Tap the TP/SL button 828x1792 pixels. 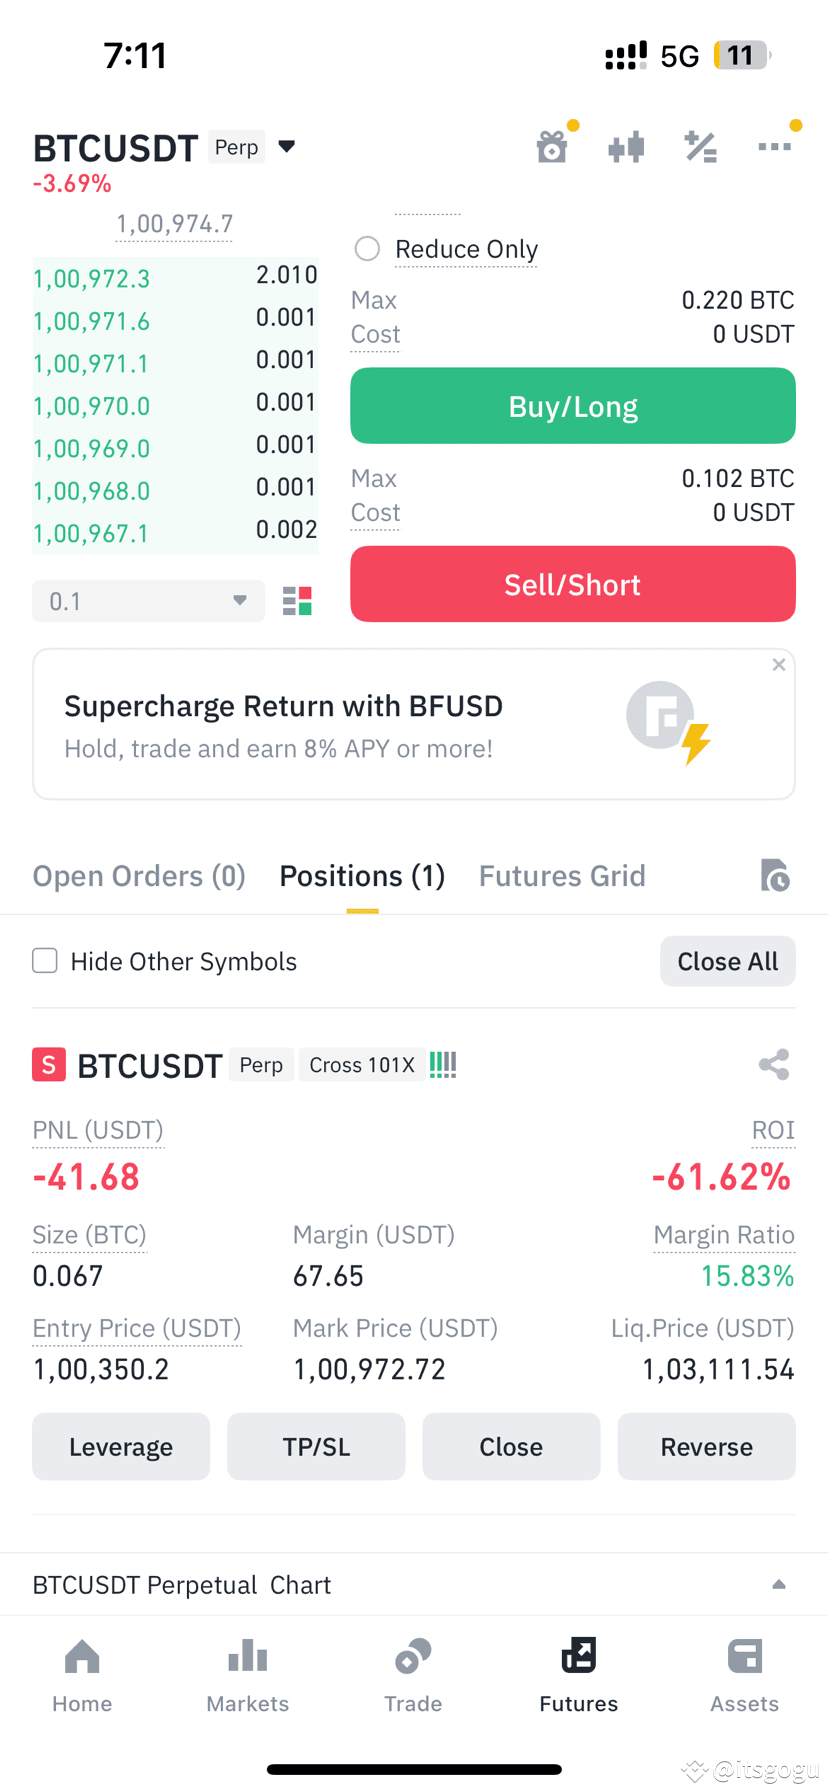click(316, 1446)
